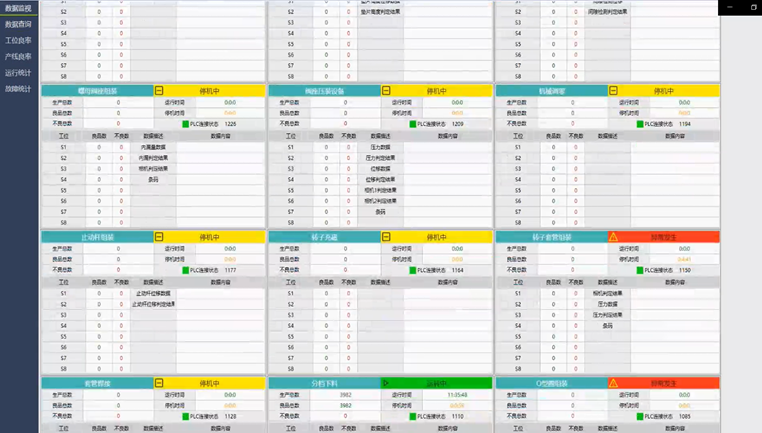Click the stopped minus icon in the PLC 1209 panel
This screenshot has height=433, width=762.
coord(386,91)
